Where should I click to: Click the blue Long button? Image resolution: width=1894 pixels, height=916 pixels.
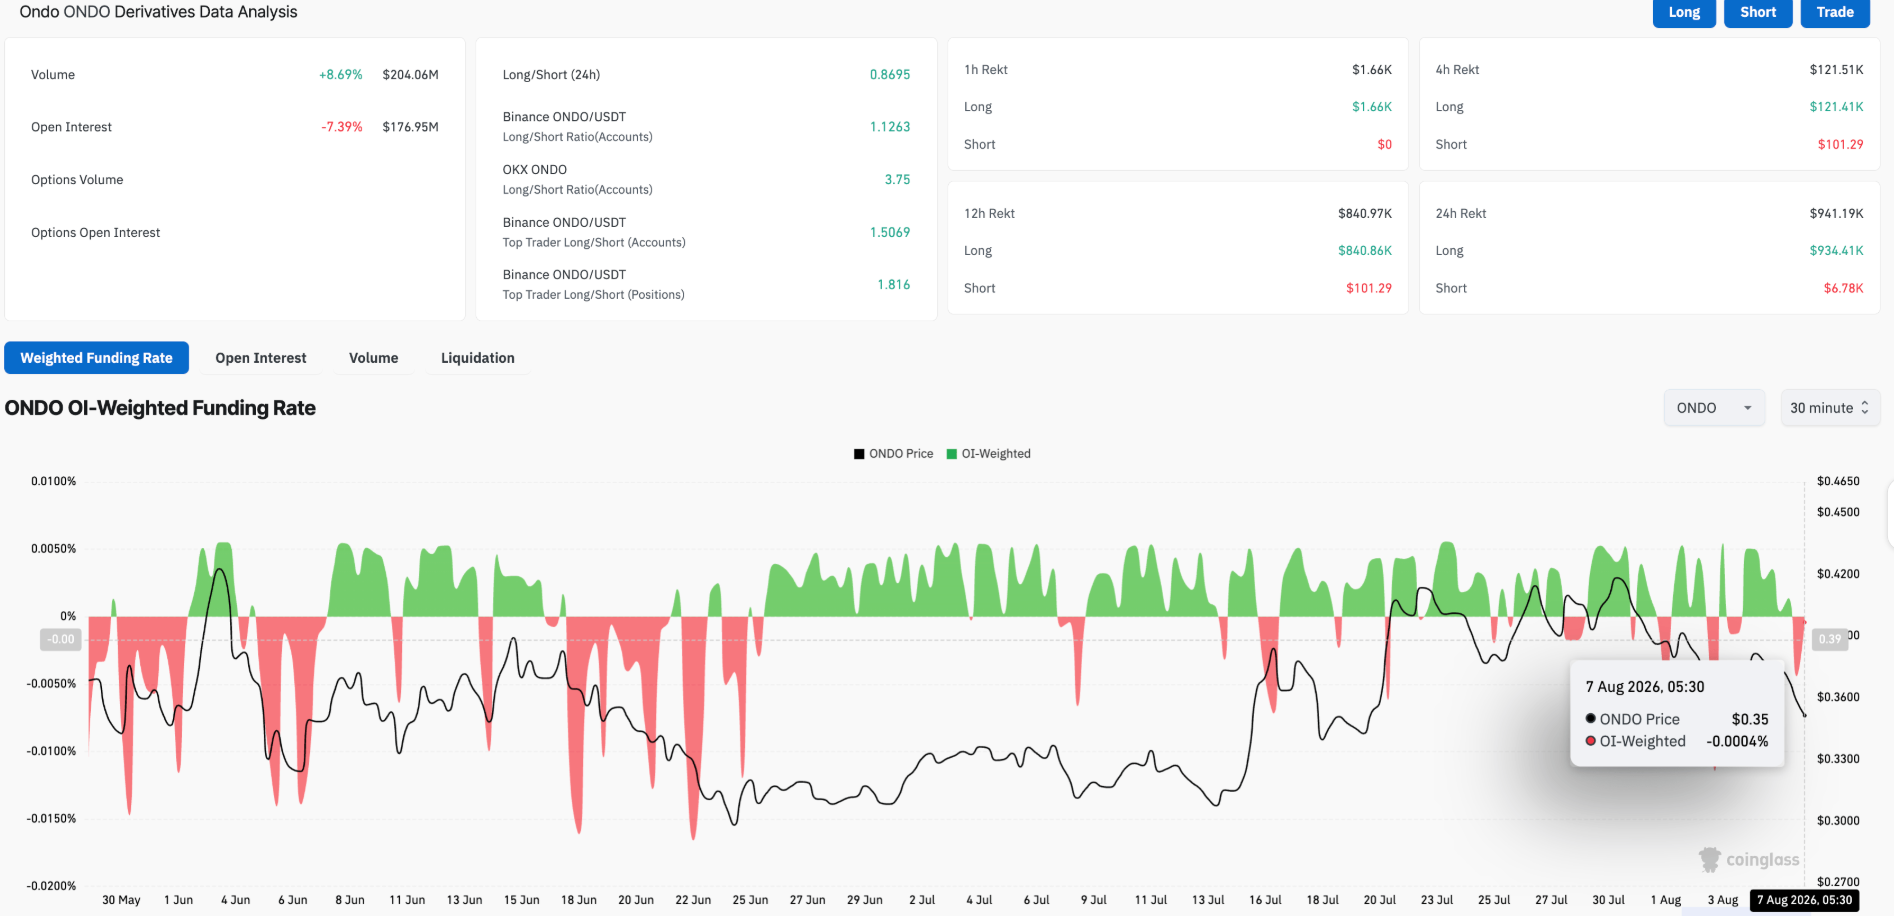(1684, 13)
